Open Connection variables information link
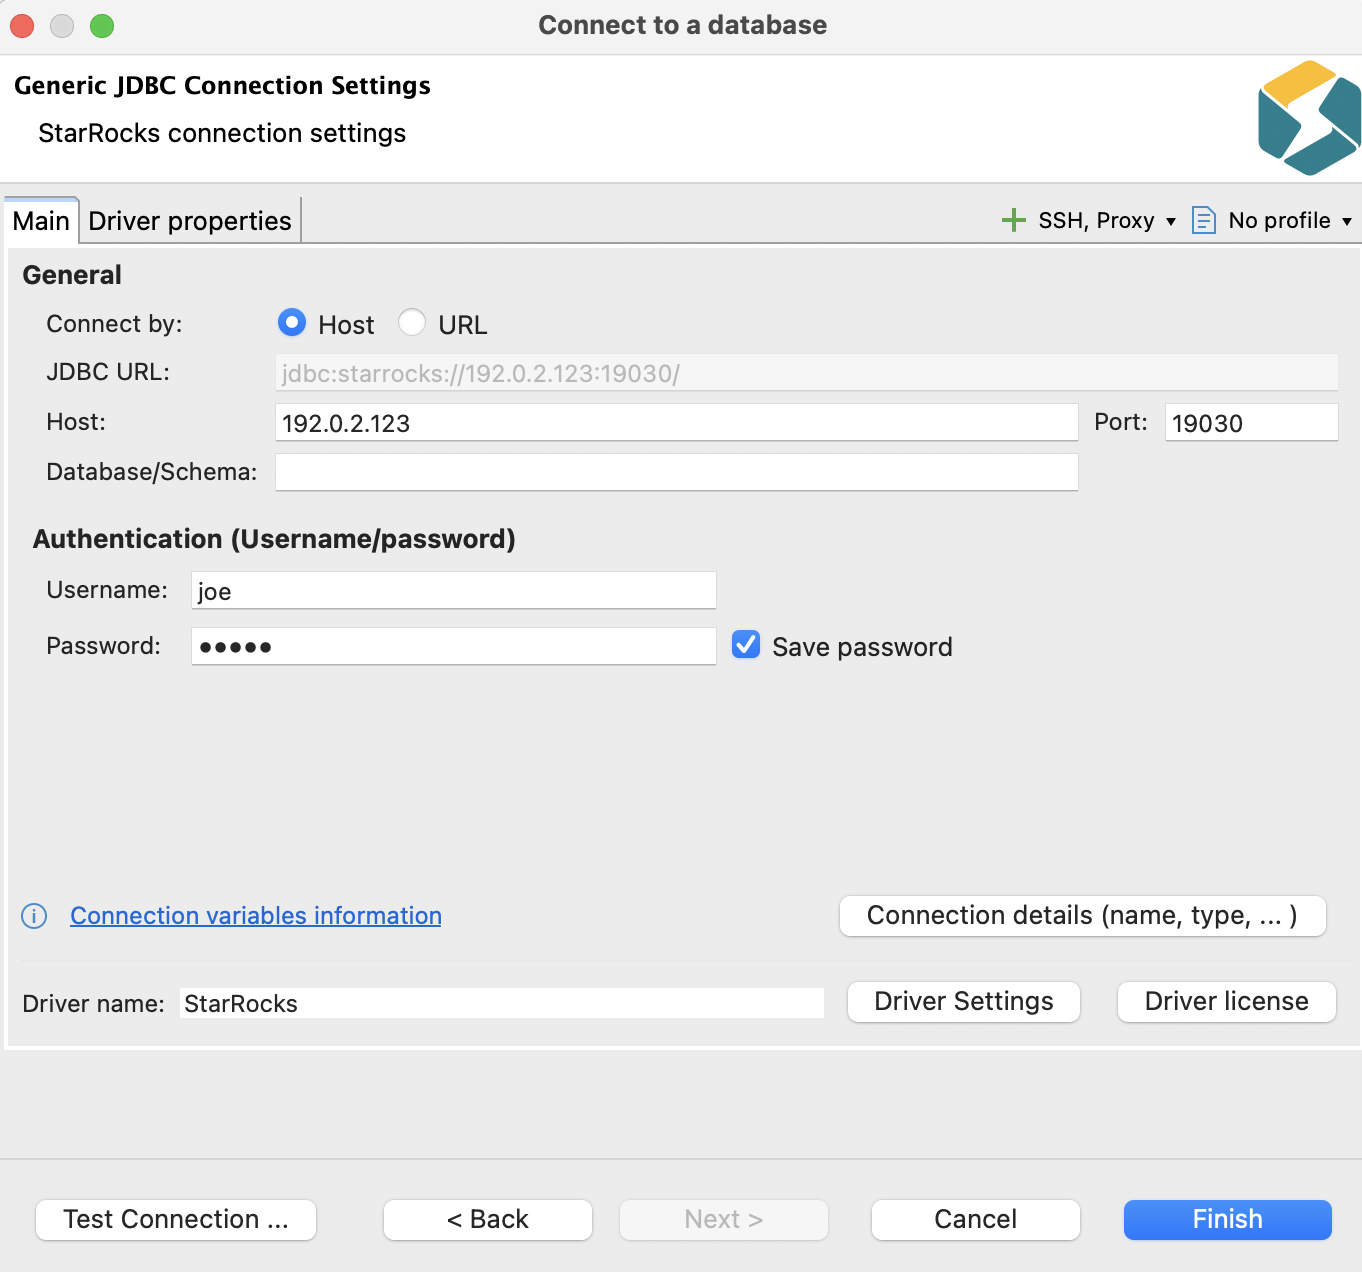 pyautogui.click(x=256, y=916)
